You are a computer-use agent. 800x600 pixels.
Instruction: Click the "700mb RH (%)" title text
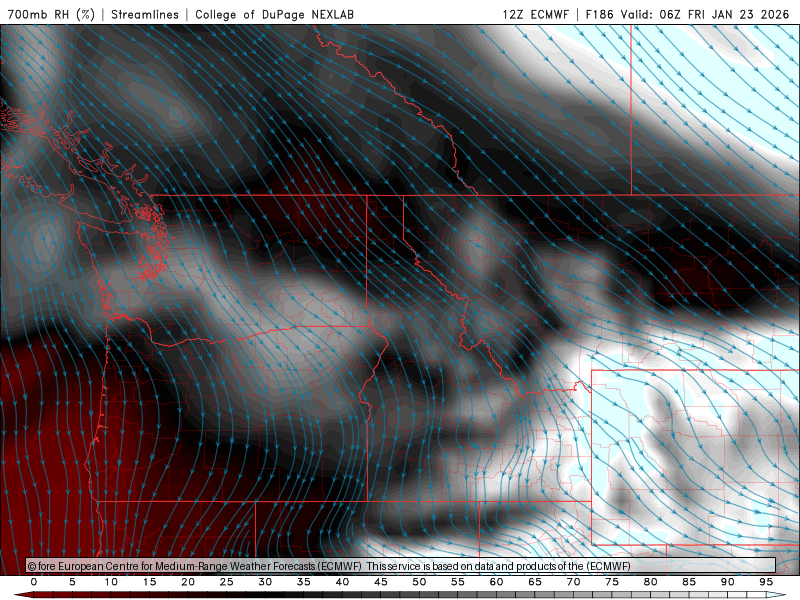coord(52,14)
